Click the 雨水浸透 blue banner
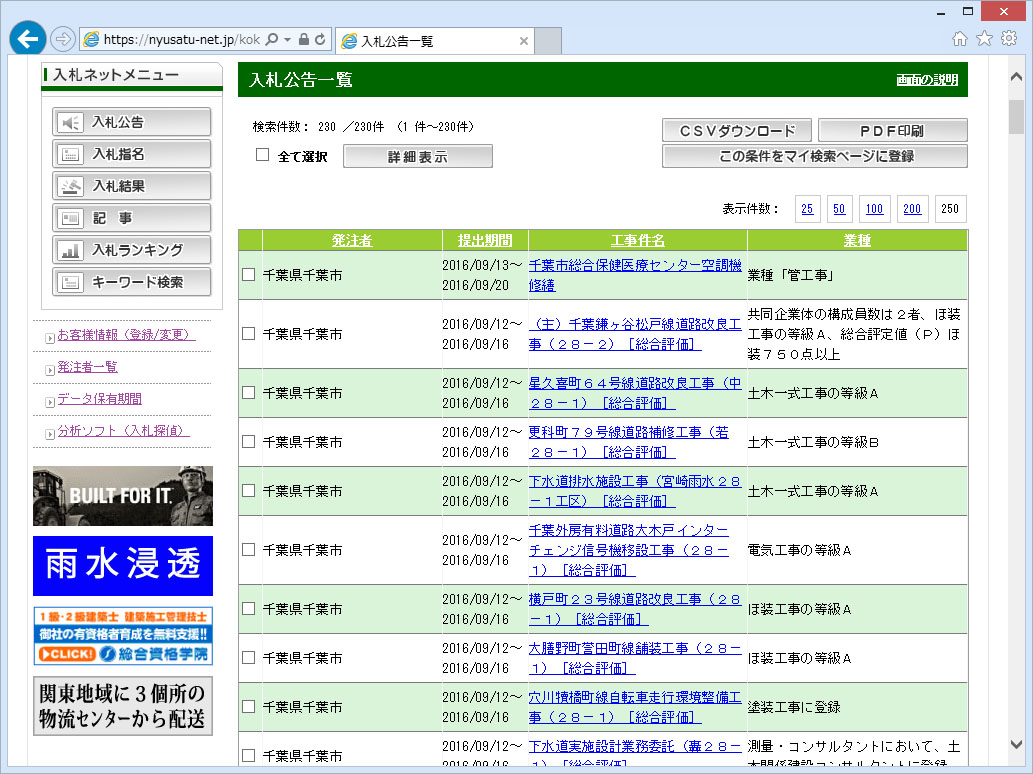Viewport: 1033px width, 774px height. click(123, 566)
